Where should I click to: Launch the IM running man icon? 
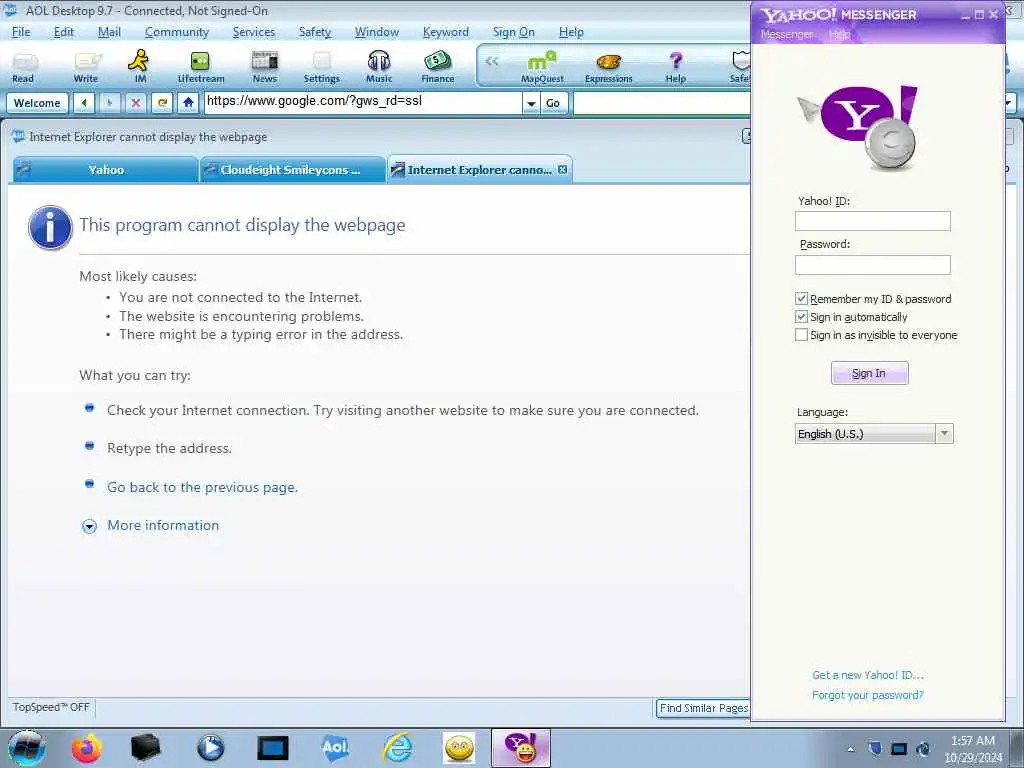pyautogui.click(x=139, y=67)
